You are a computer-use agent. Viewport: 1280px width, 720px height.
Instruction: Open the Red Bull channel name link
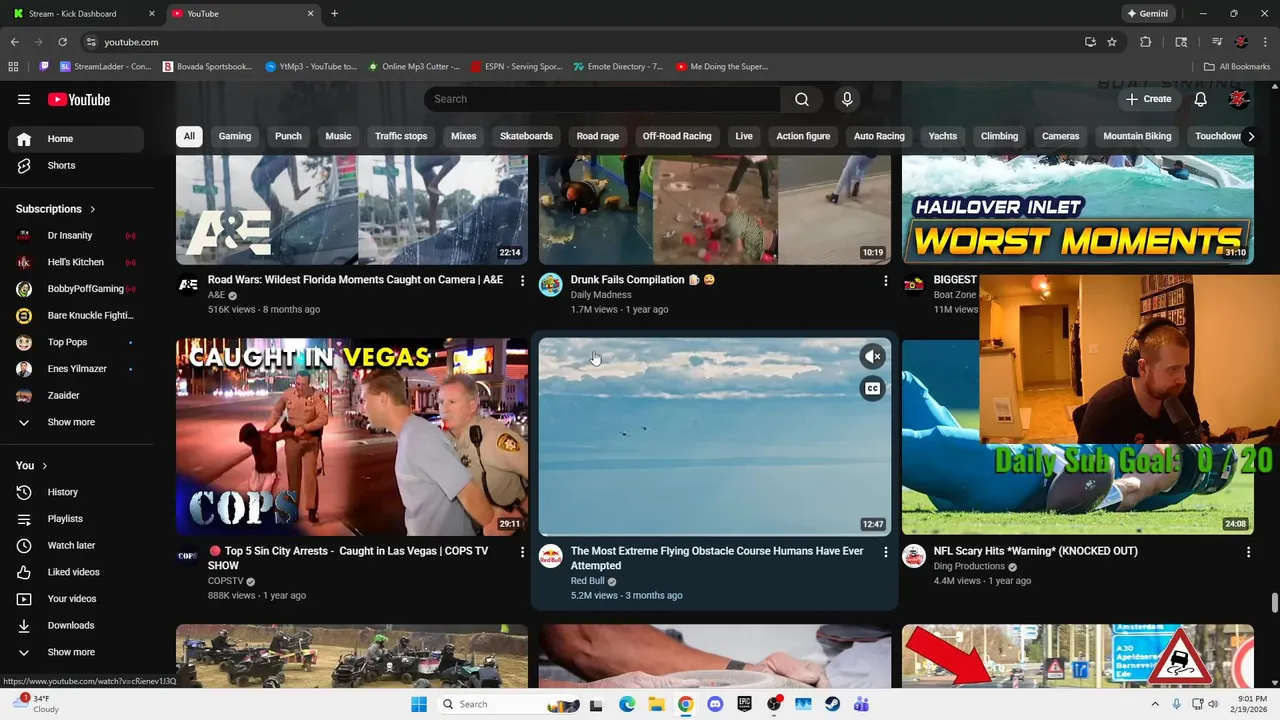(x=587, y=581)
